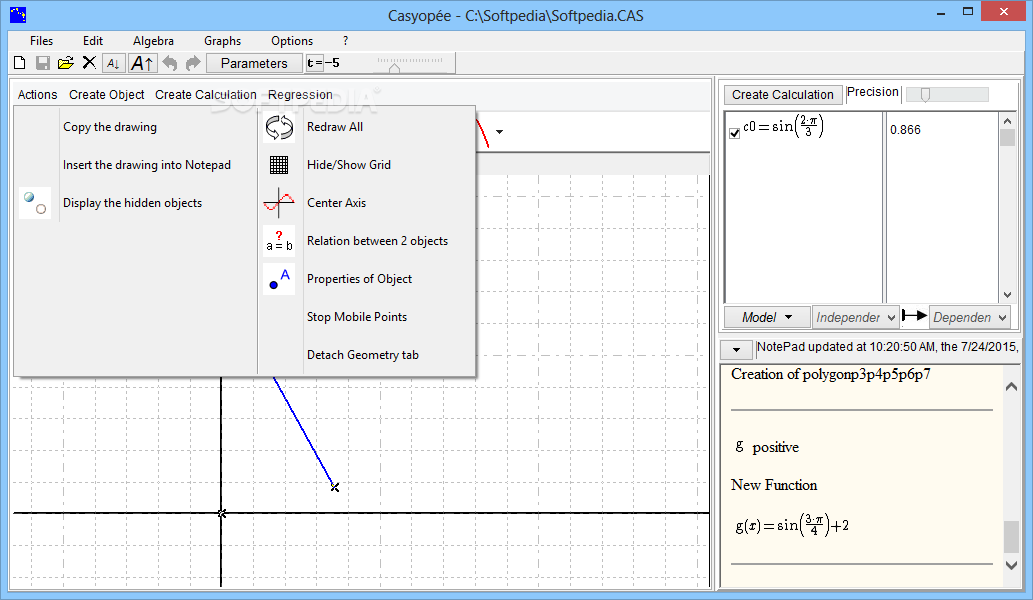Open the ? help menu
The height and width of the screenshot is (600, 1033).
(345, 41)
